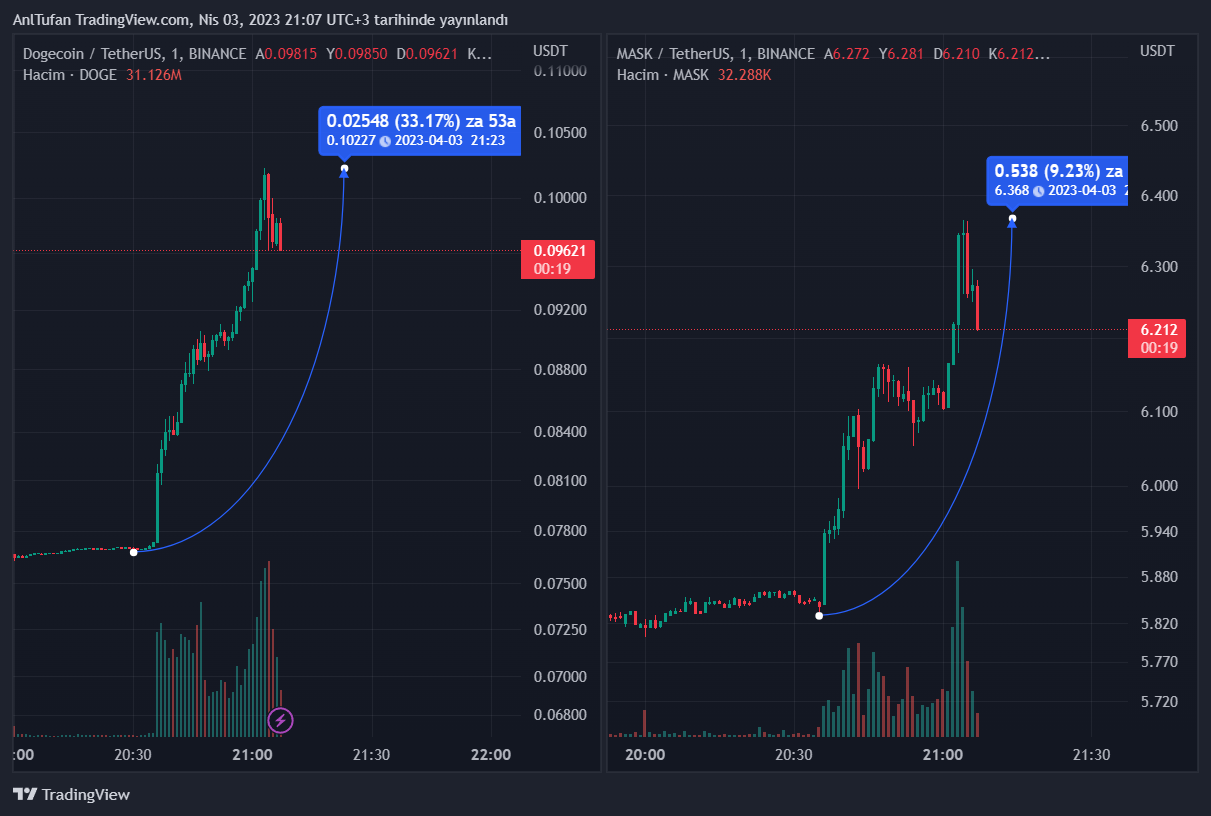The image size is (1211, 816).
Task: Click the purple lightning bolt icon
Action: [281, 719]
